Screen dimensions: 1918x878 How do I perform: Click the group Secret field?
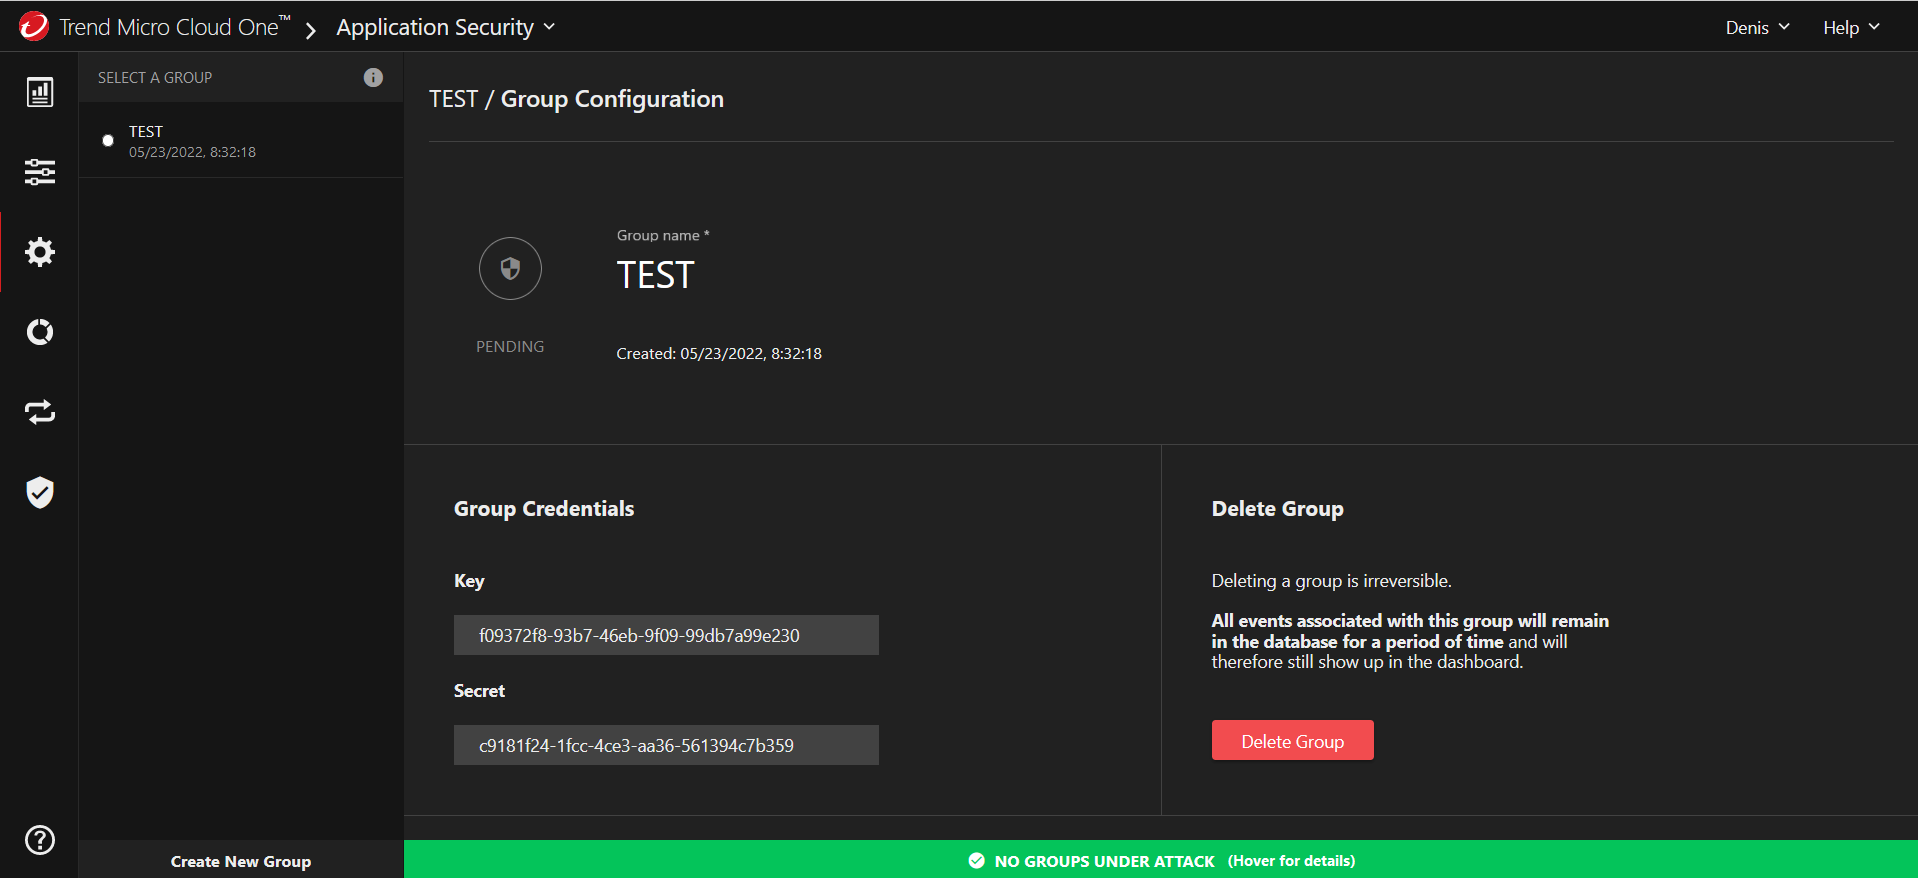tap(666, 745)
